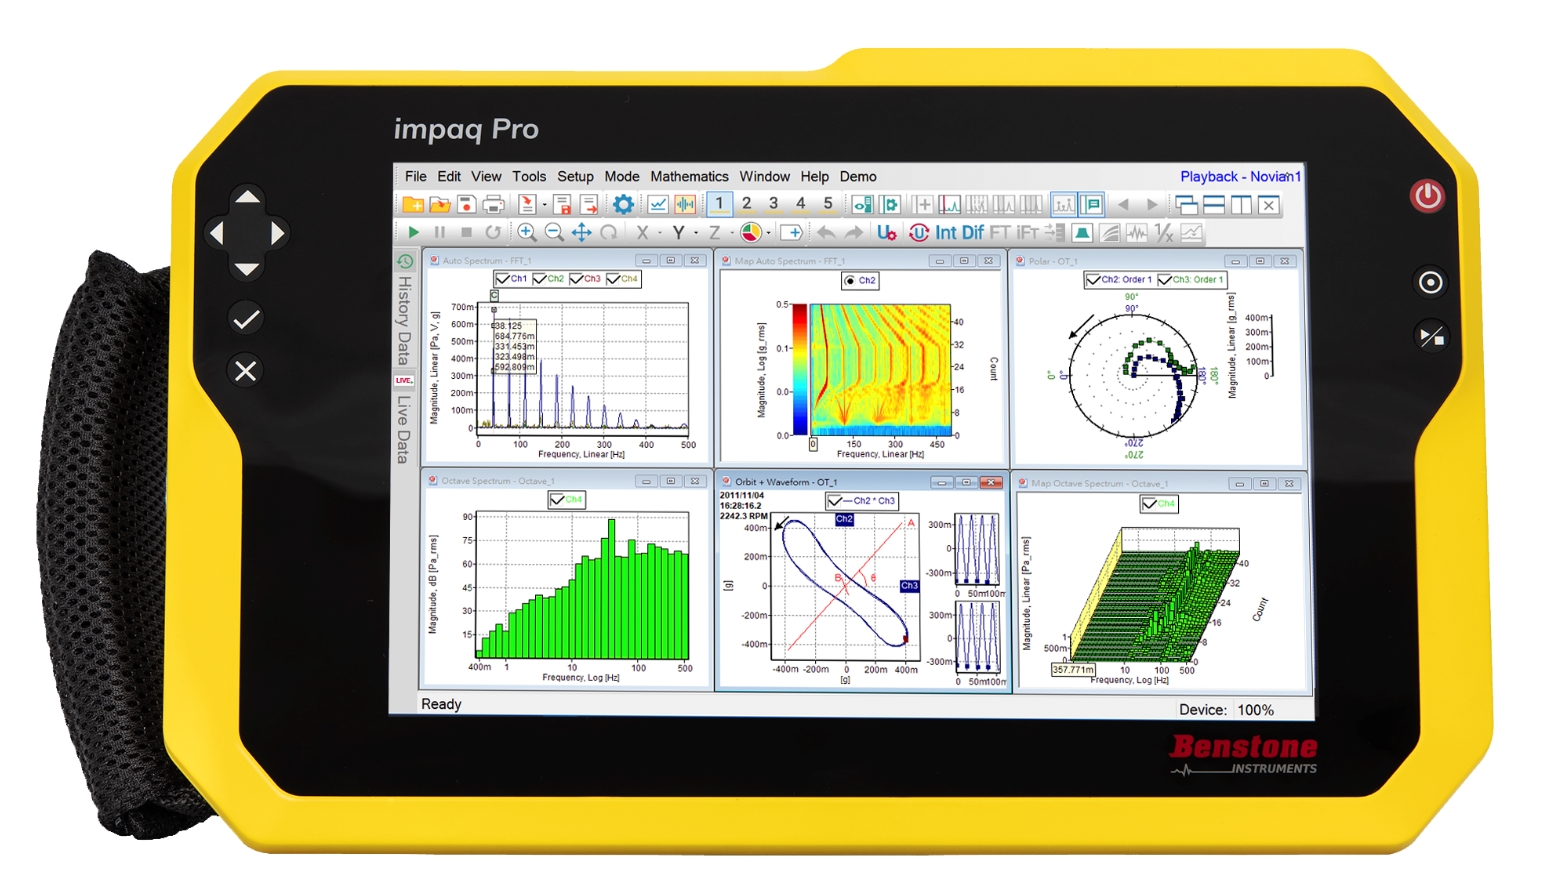Uncheck Ch1 in Auto Spectrum window
1542x874 pixels.
(502, 279)
